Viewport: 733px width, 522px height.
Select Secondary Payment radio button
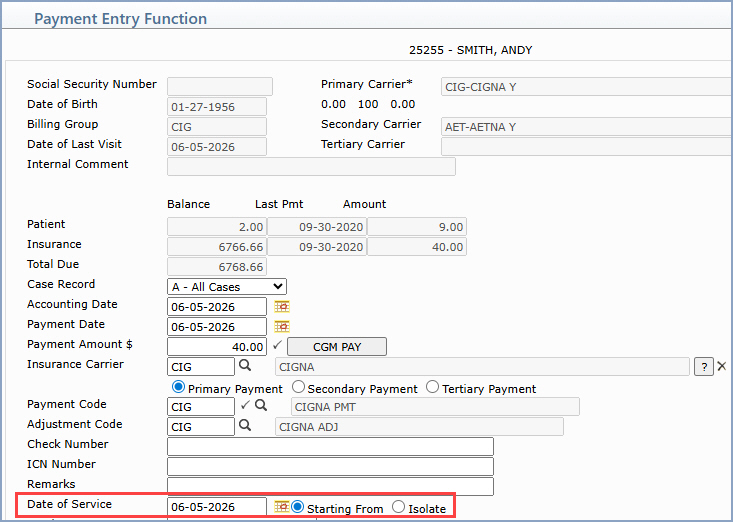298,387
